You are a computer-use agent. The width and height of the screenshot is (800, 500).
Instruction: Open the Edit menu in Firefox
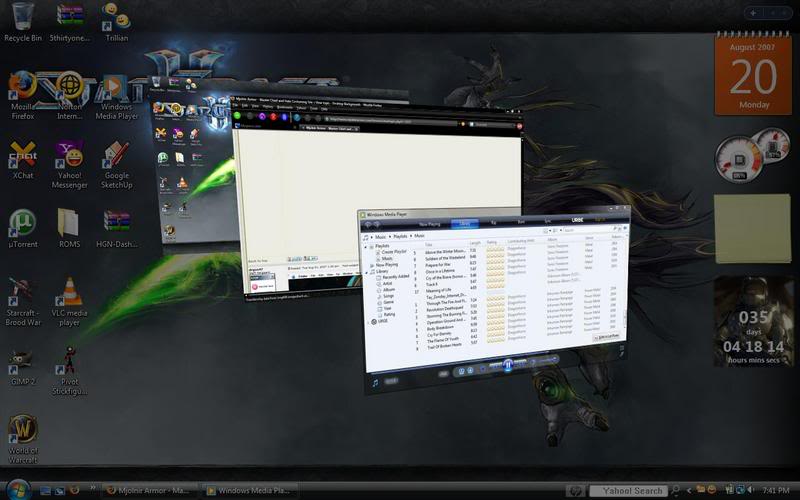(x=245, y=106)
